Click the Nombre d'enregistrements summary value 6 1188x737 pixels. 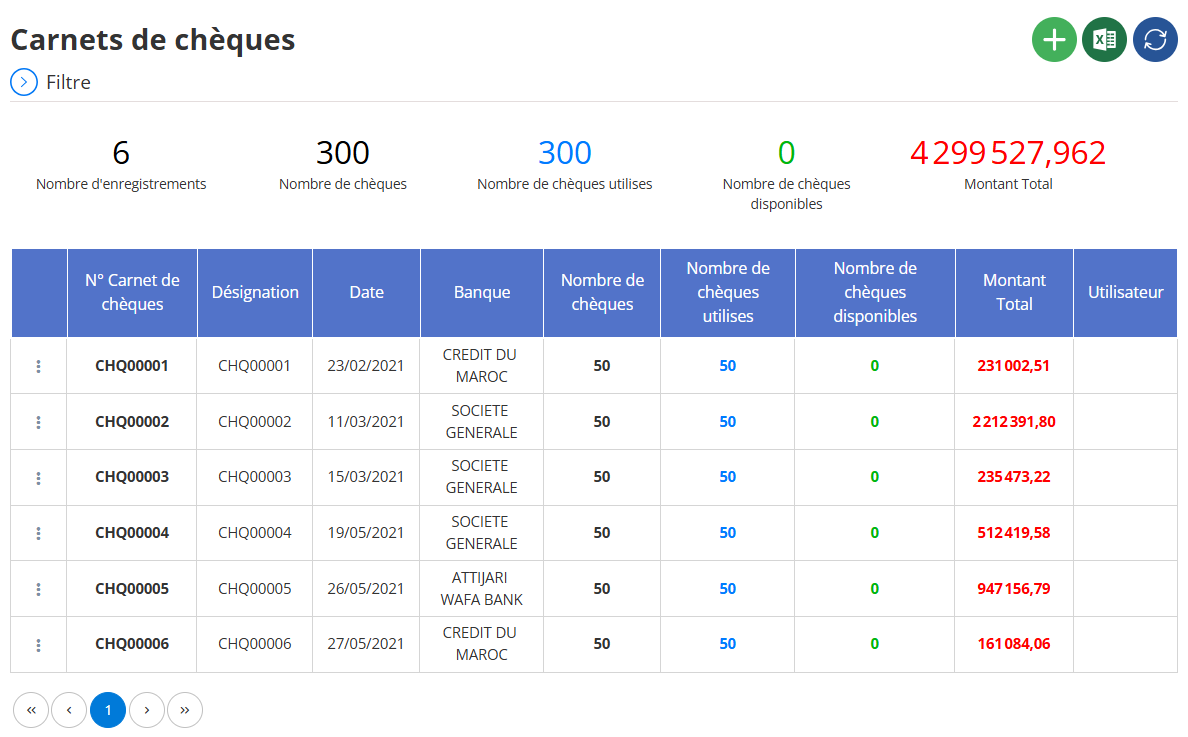point(121,153)
